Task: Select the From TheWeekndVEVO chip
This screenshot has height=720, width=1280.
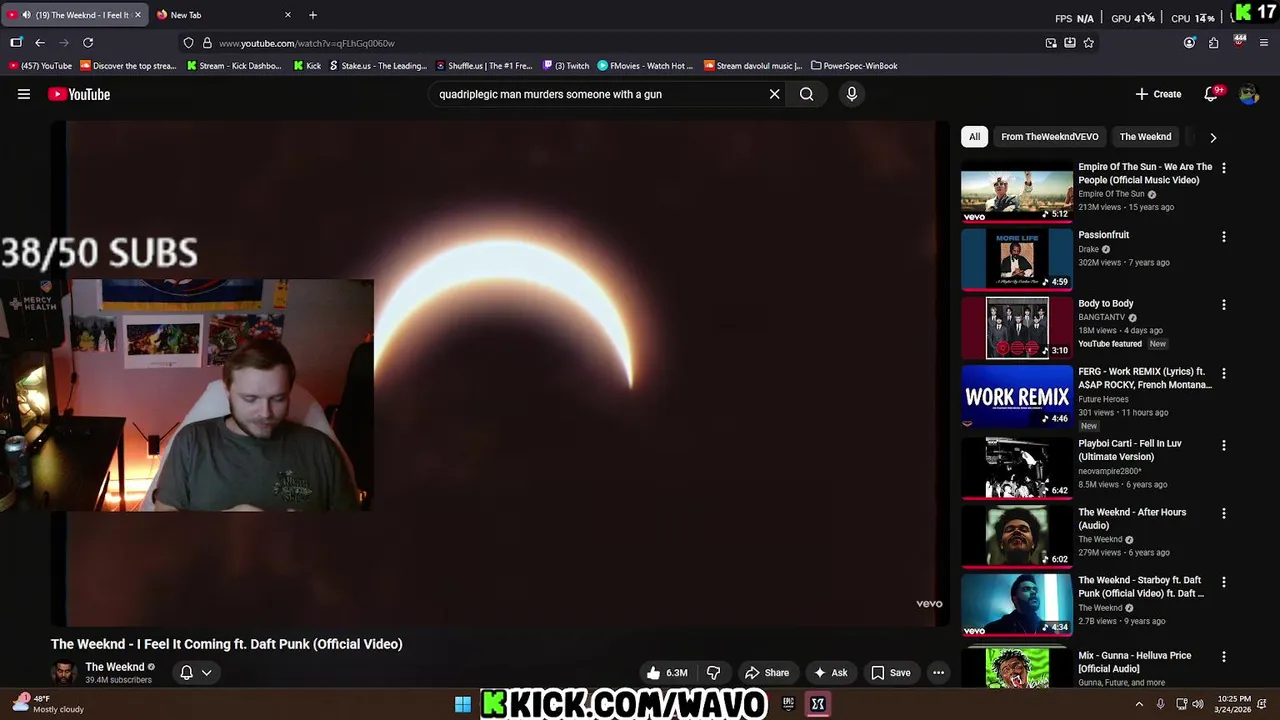Action: (1050, 137)
